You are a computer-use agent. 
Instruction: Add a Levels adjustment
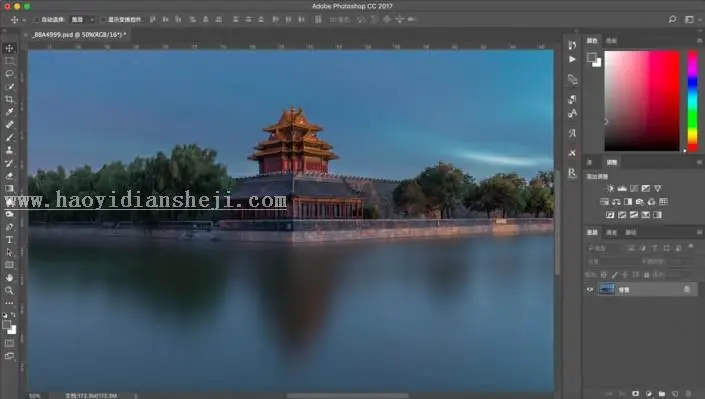(x=622, y=188)
